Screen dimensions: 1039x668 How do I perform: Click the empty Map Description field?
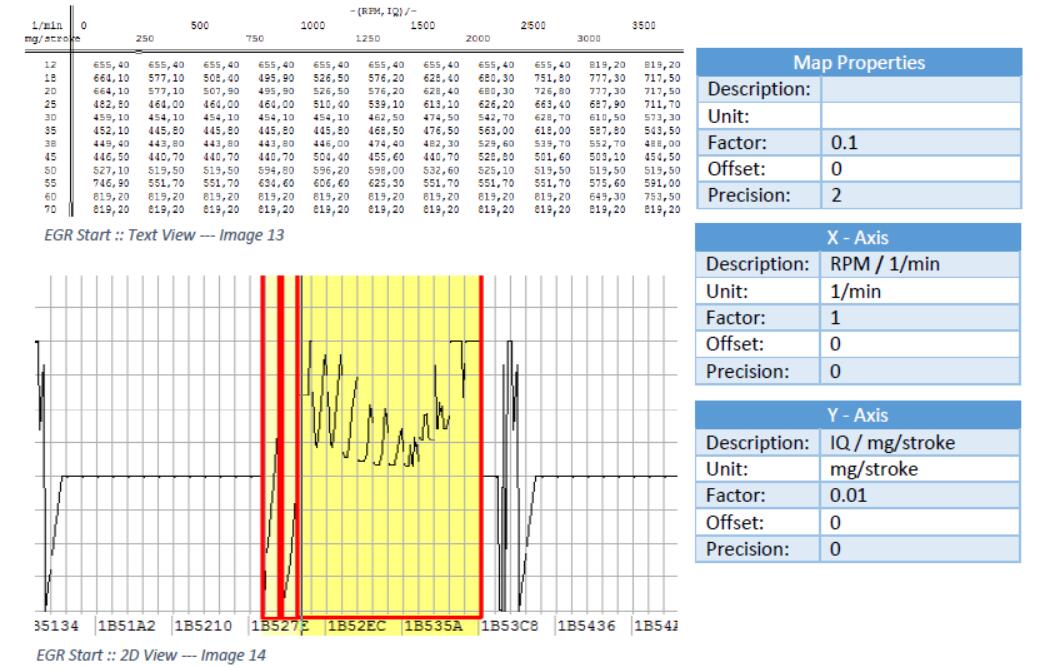tap(921, 89)
